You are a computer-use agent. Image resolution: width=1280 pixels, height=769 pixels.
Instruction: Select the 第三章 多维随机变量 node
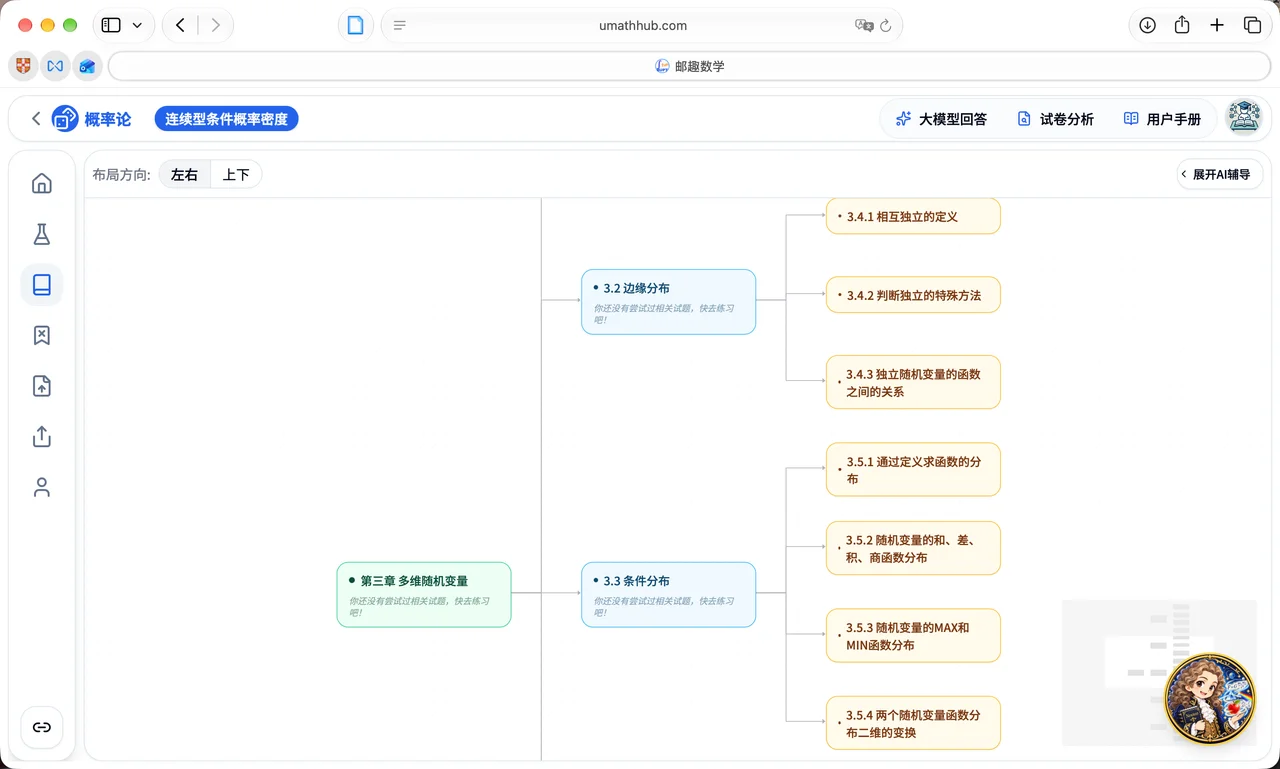(424, 594)
